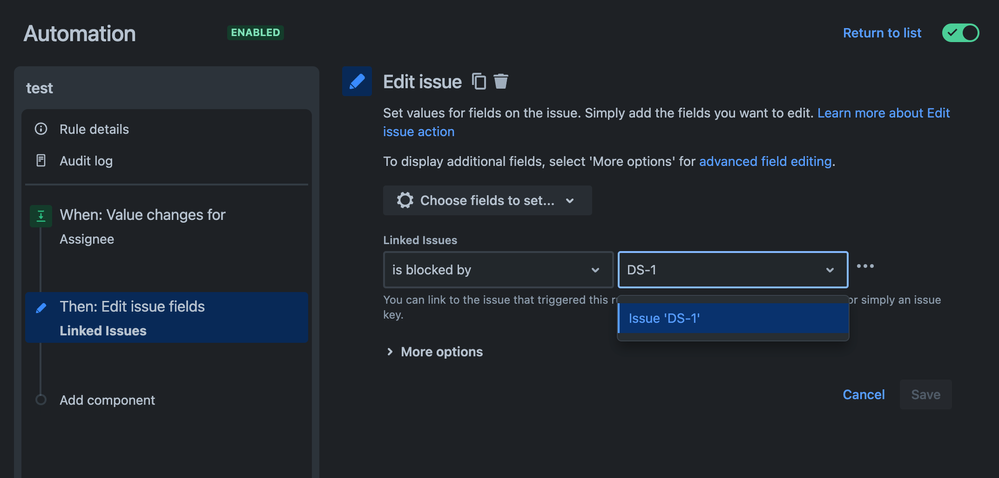Open the 'is blocked by' link type dropdown
999x478 pixels.
click(x=497, y=270)
